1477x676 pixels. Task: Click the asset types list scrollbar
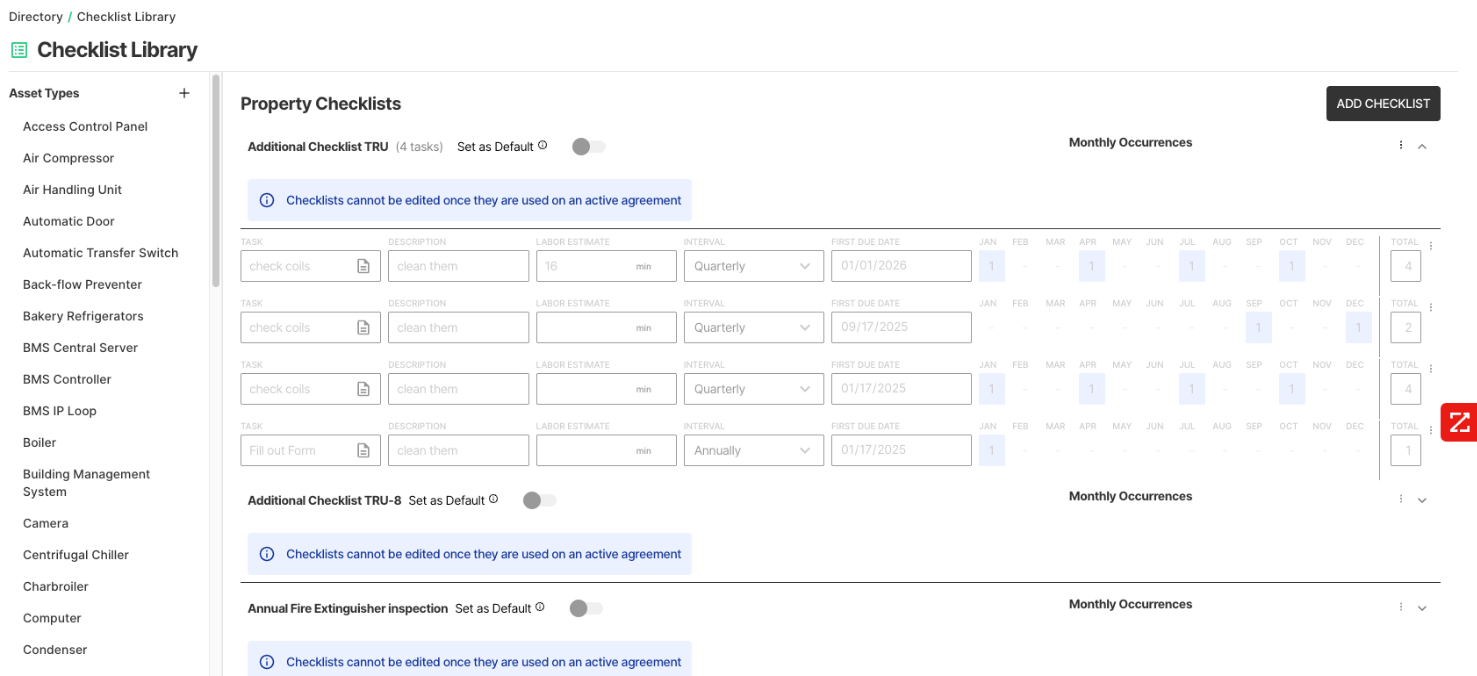pyautogui.click(x=215, y=180)
